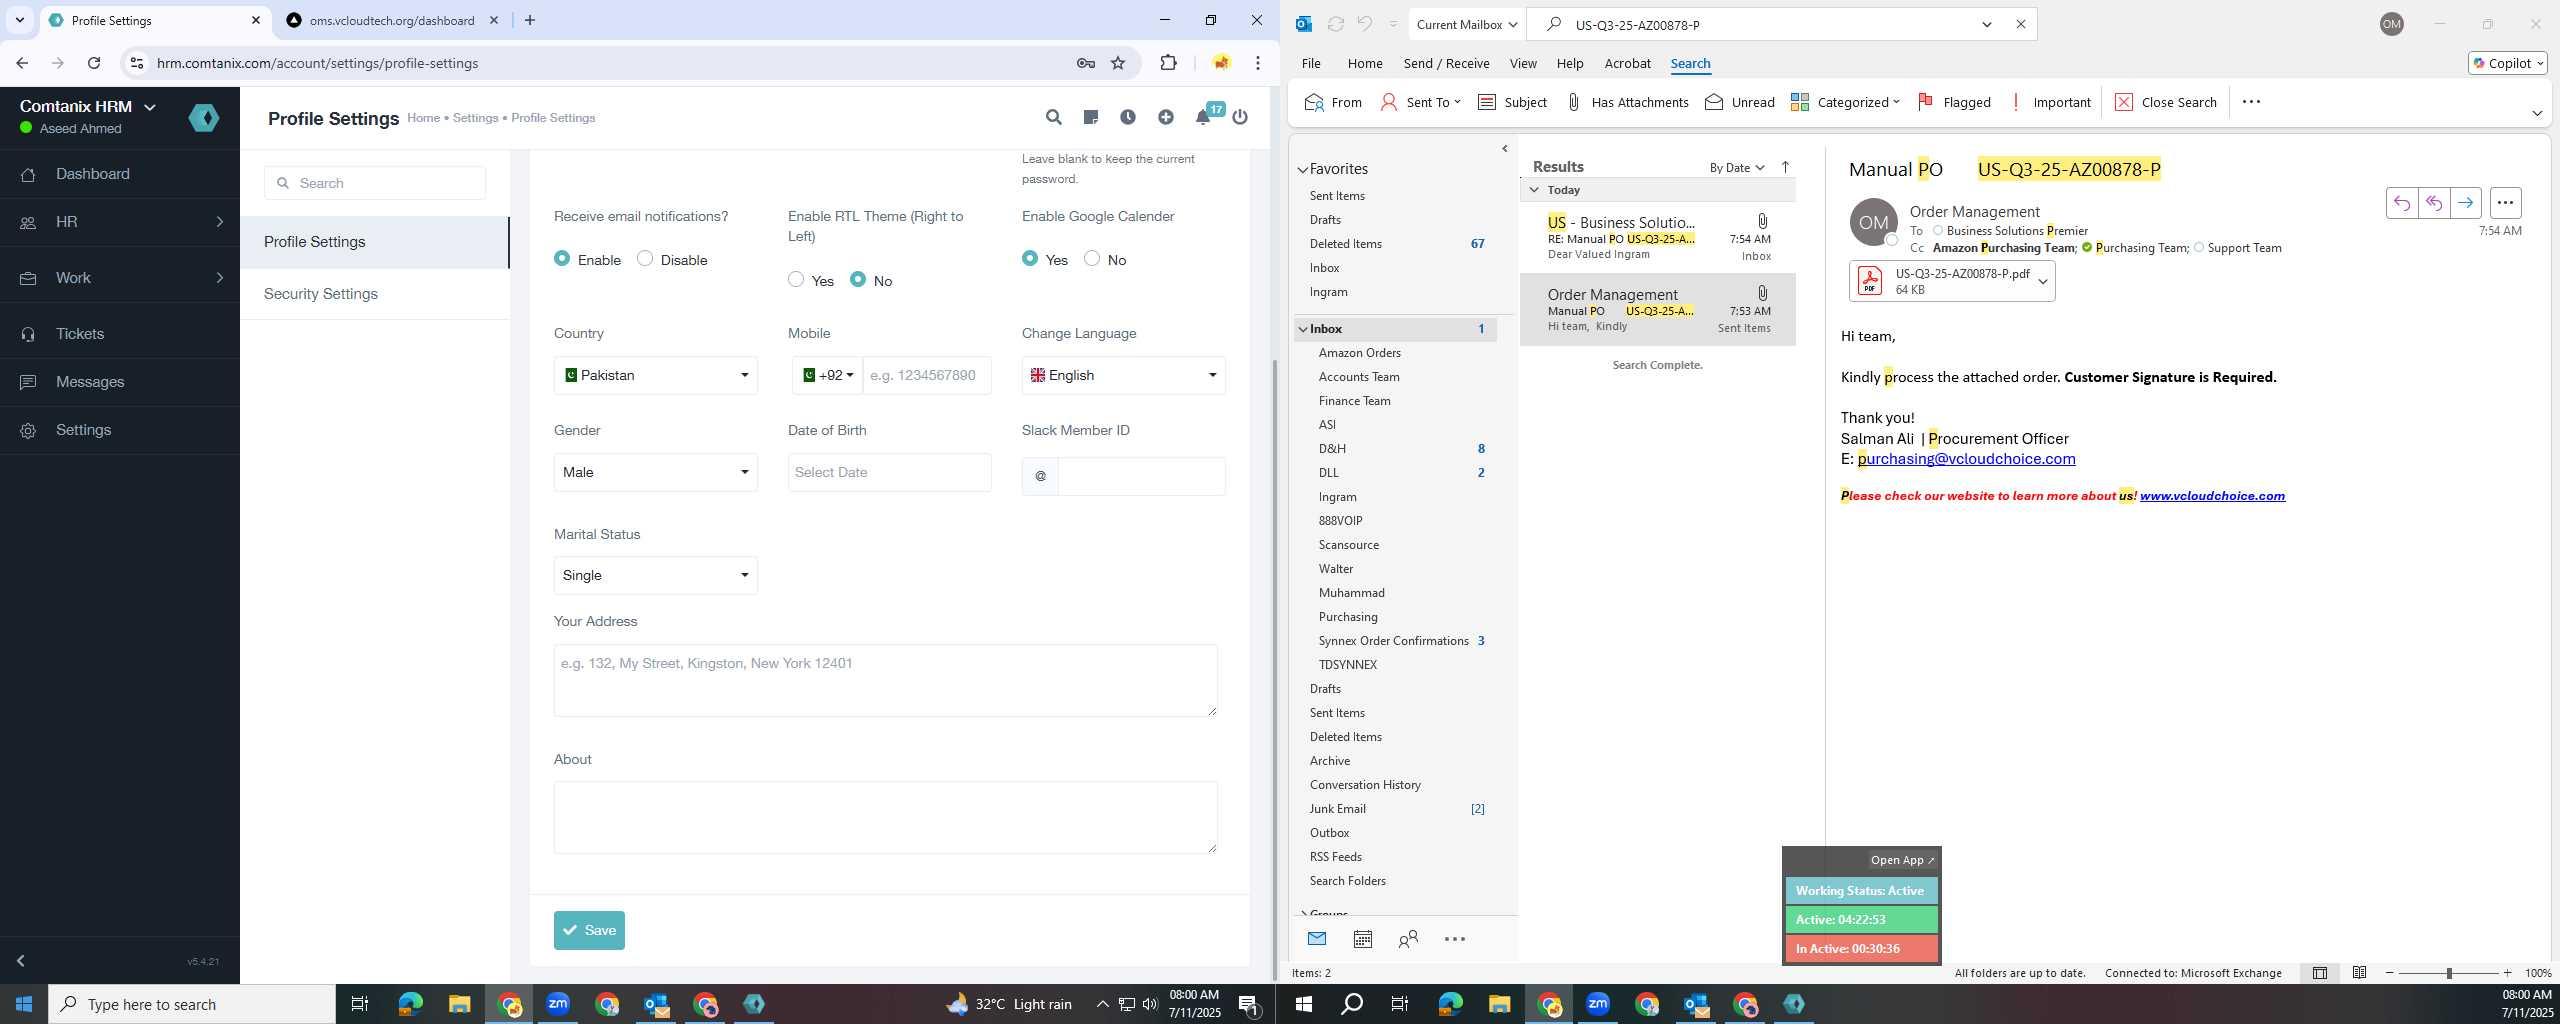Click the Reply arrow in Outlook reading pane
2560x1024 pixels.
[x=2402, y=203]
